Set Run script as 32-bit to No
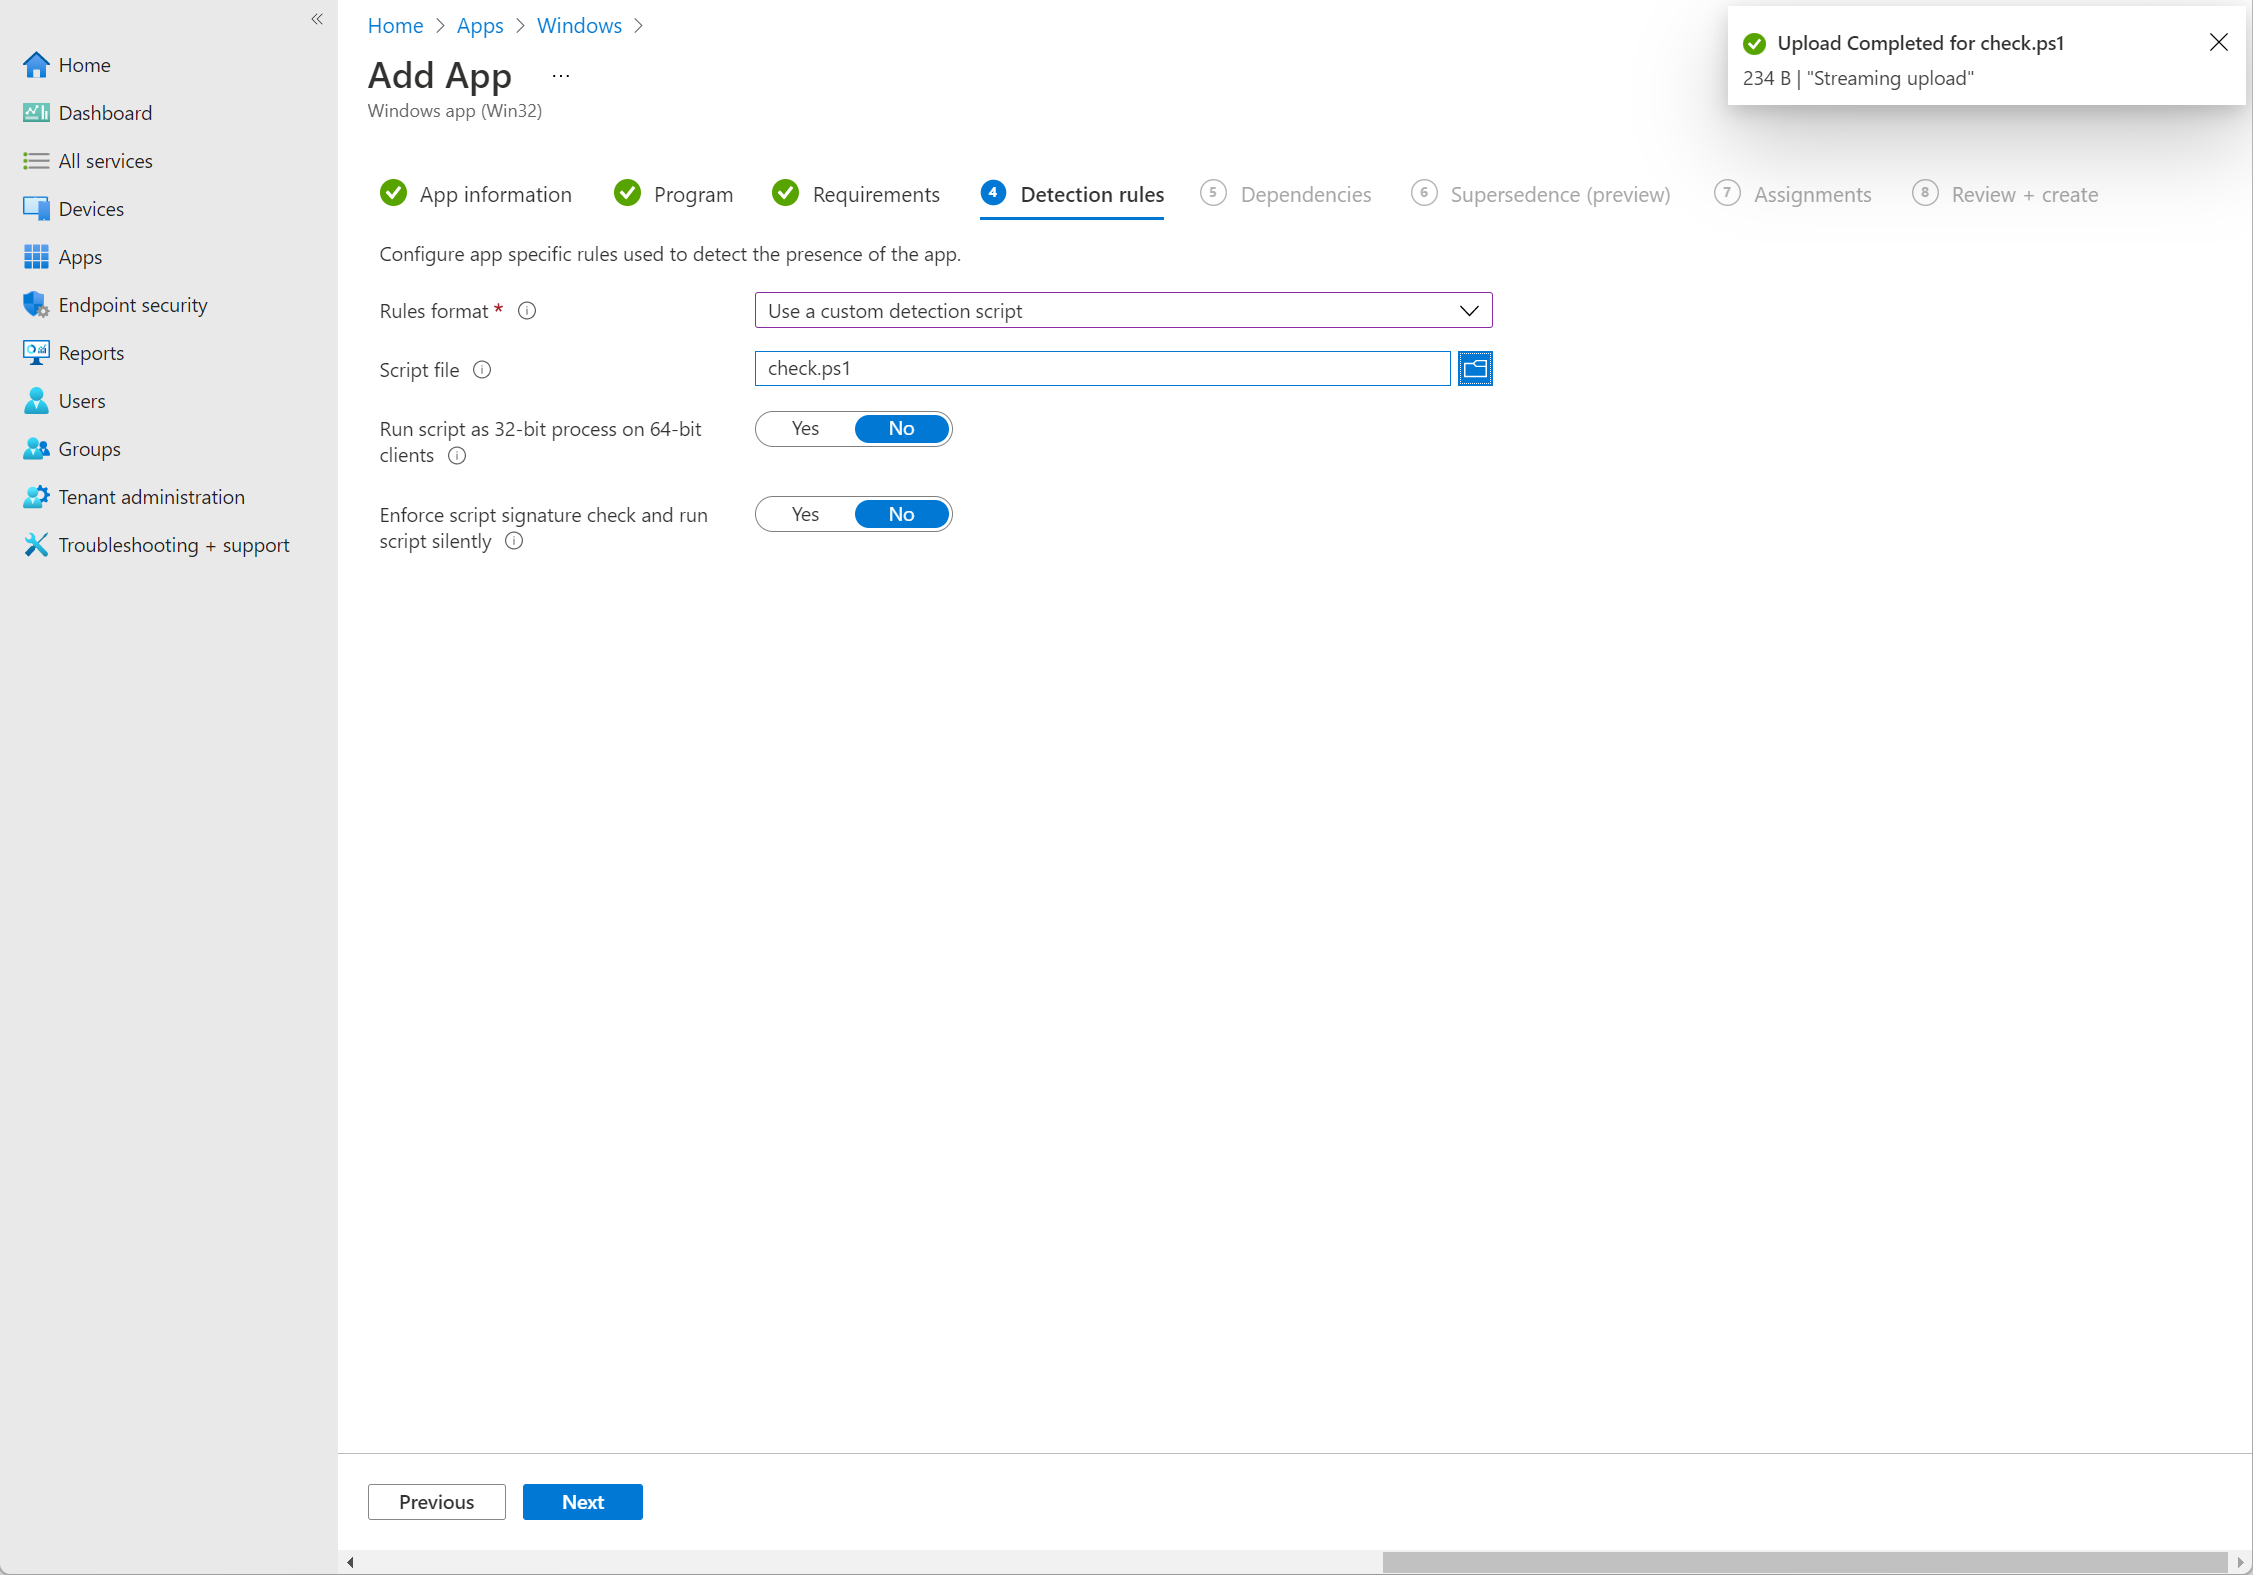 point(901,429)
